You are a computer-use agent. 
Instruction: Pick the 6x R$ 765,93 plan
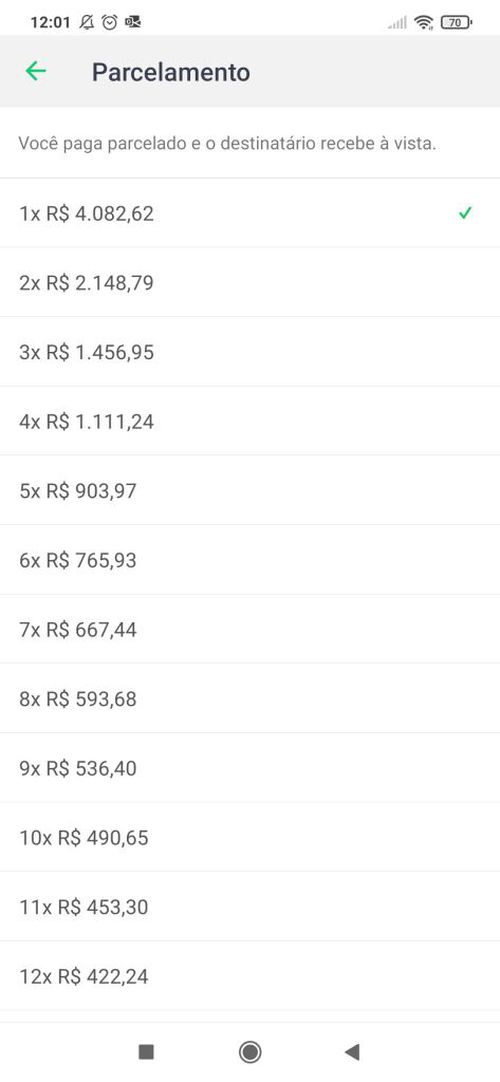click(x=250, y=560)
